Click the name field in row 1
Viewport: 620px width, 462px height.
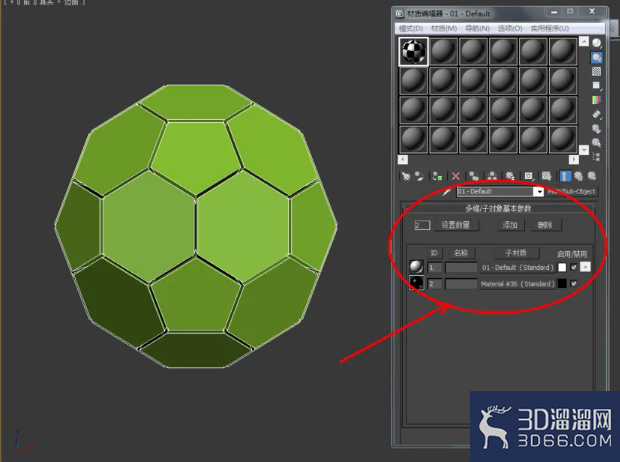coord(461,268)
